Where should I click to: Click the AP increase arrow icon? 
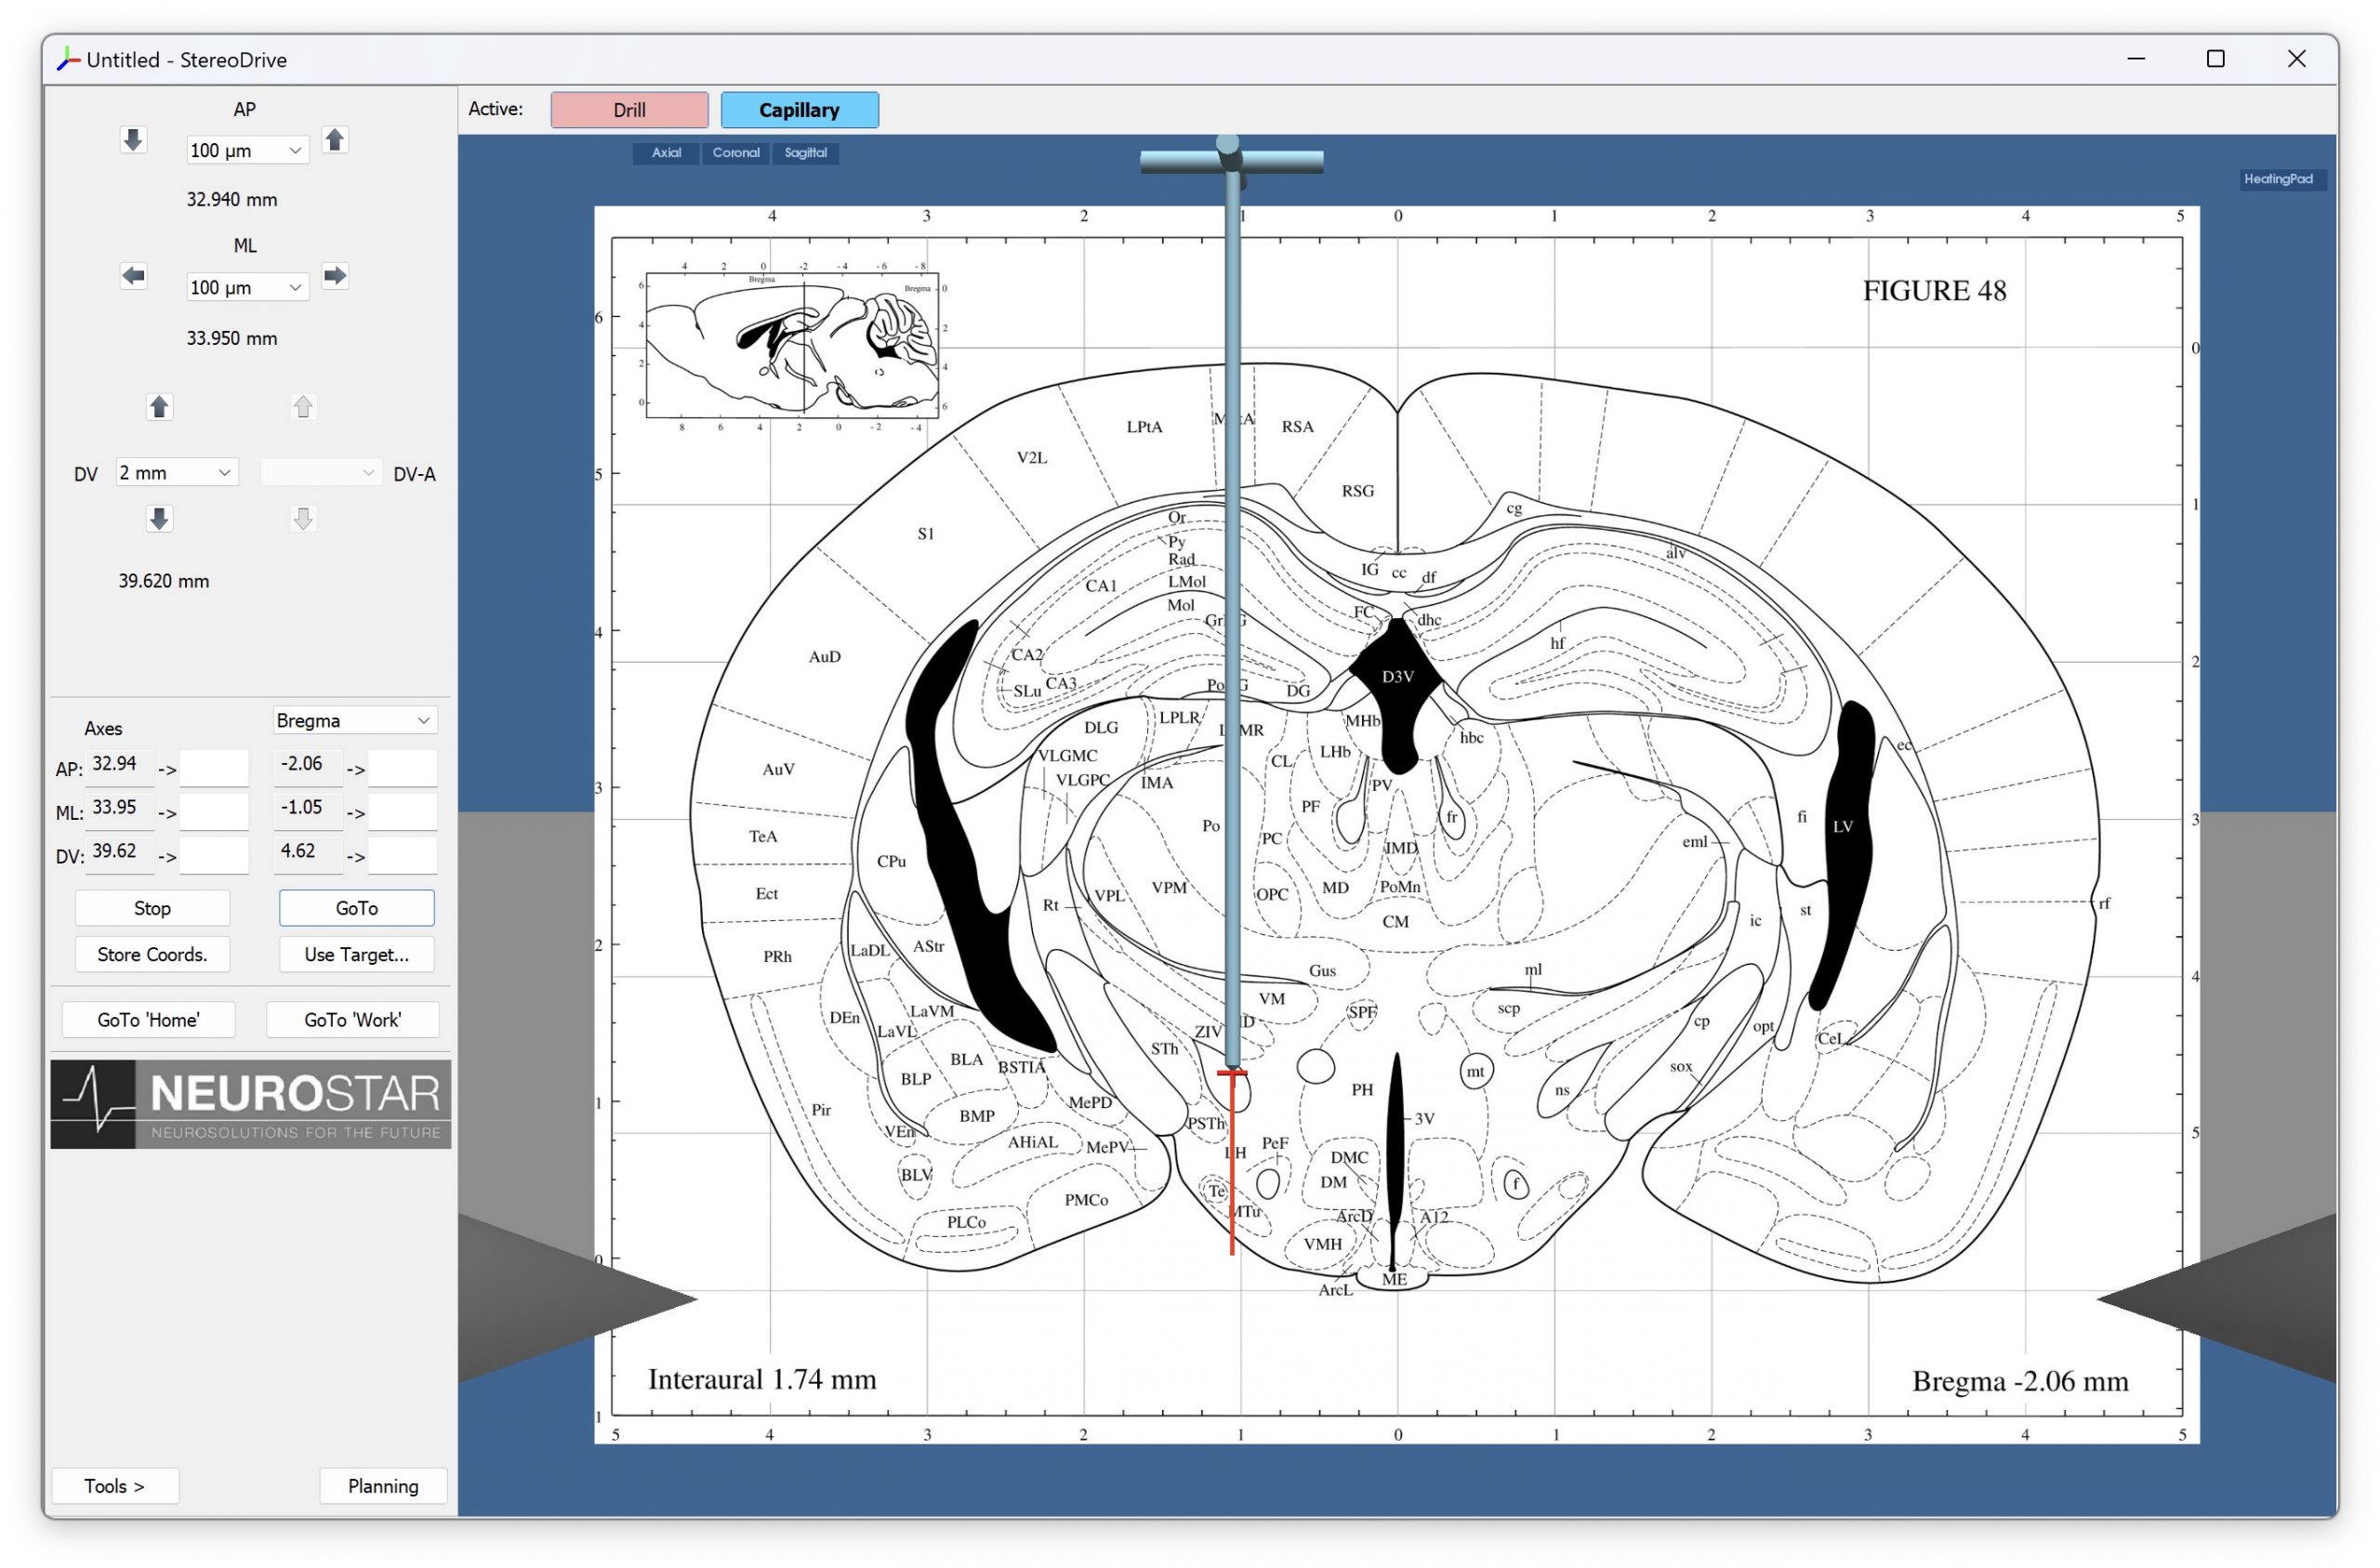pyautogui.click(x=336, y=141)
